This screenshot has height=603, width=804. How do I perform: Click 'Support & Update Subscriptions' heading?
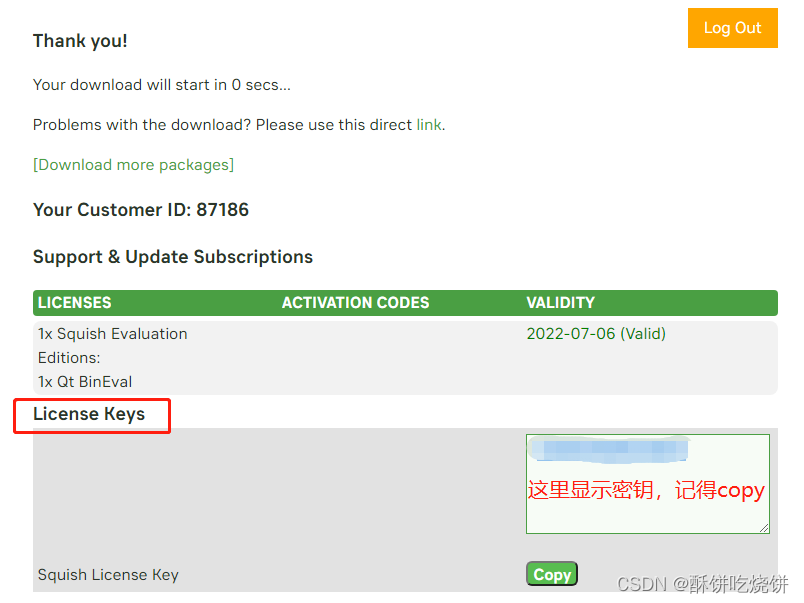[x=173, y=257]
